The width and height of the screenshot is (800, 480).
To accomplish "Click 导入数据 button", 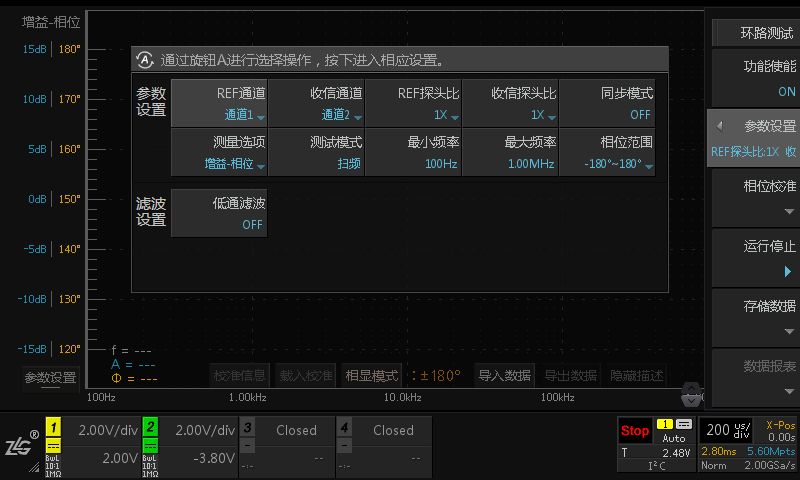I will point(505,376).
